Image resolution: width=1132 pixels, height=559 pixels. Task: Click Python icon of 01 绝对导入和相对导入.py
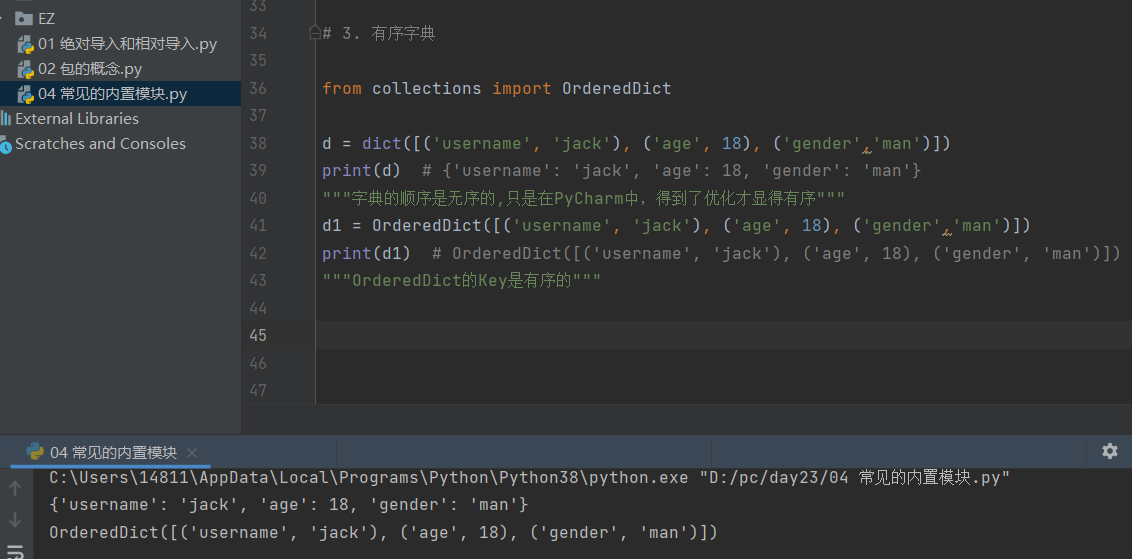pyautogui.click(x=26, y=45)
